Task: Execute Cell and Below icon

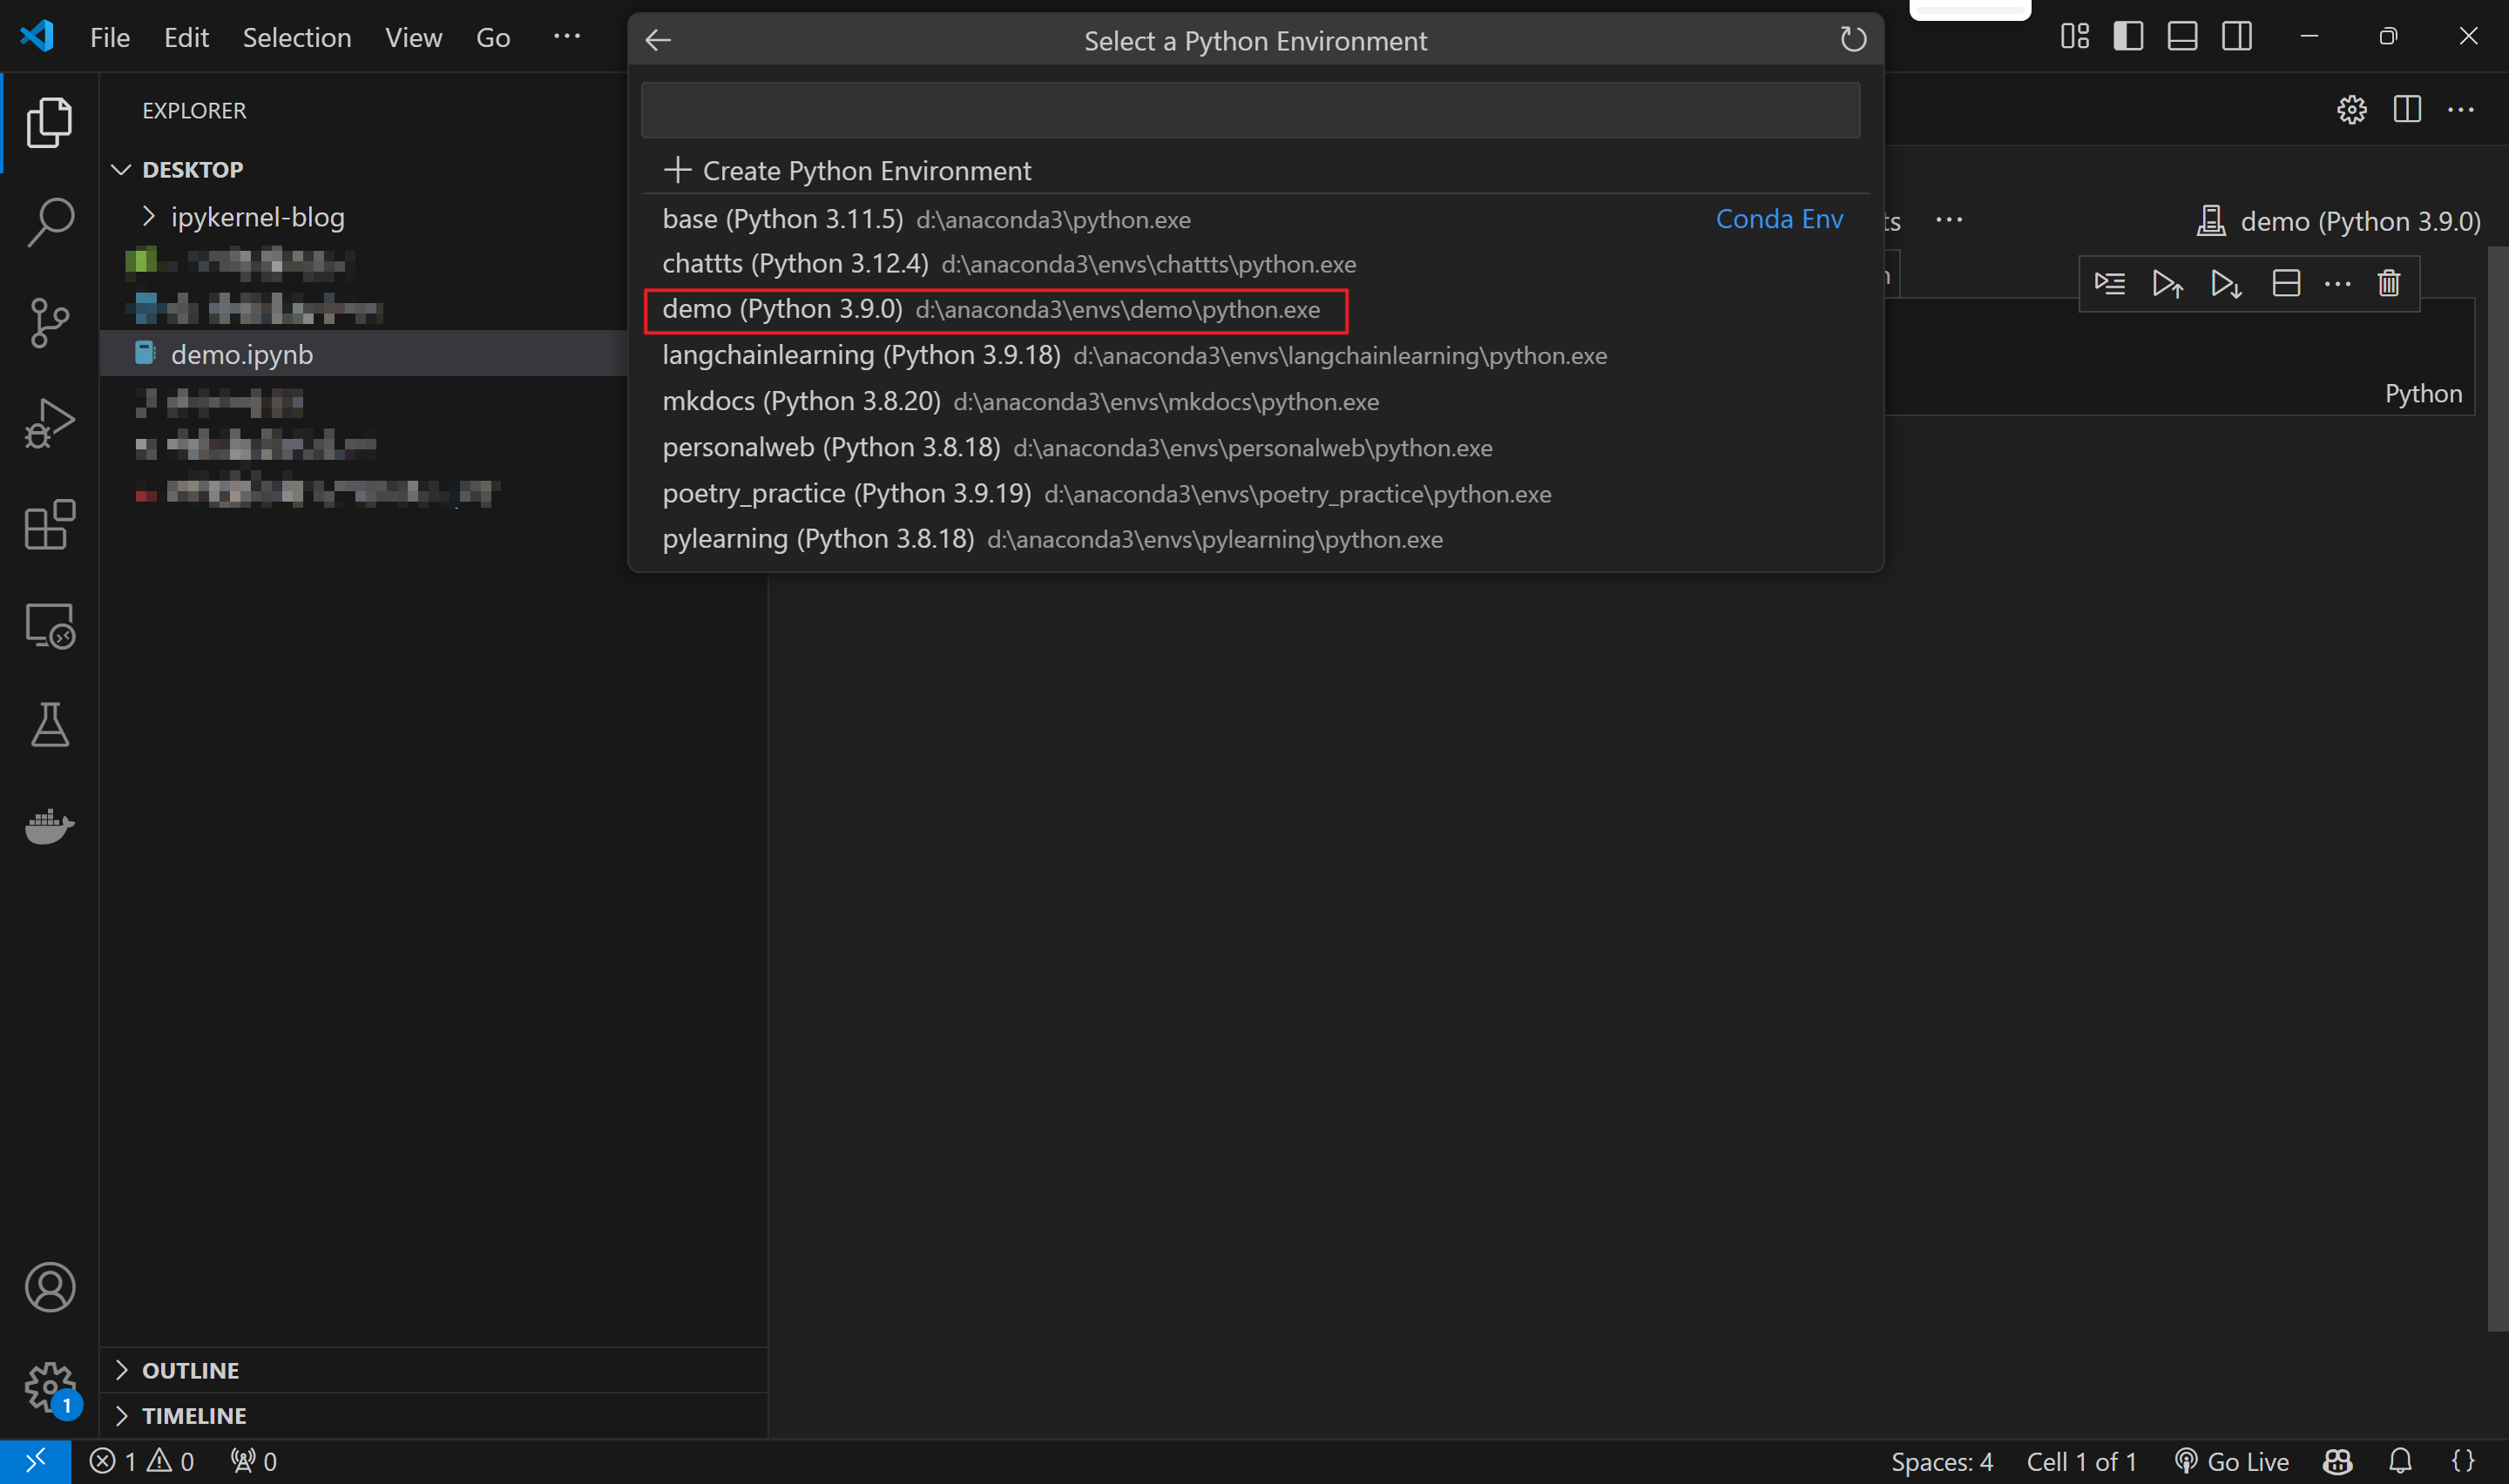Action: [x=2226, y=284]
